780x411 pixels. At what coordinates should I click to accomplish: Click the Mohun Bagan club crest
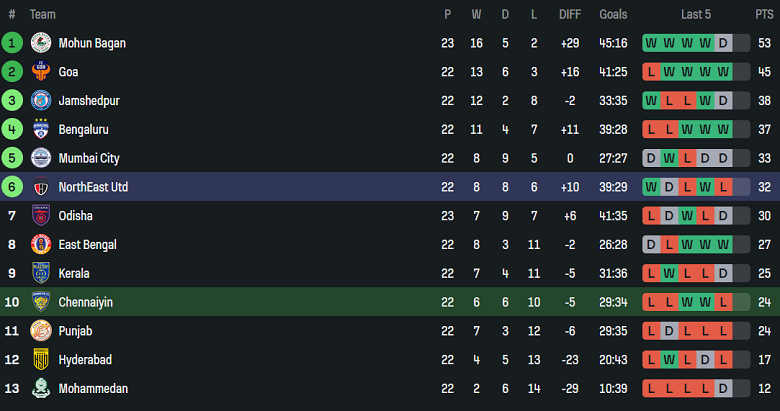pos(41,43)
